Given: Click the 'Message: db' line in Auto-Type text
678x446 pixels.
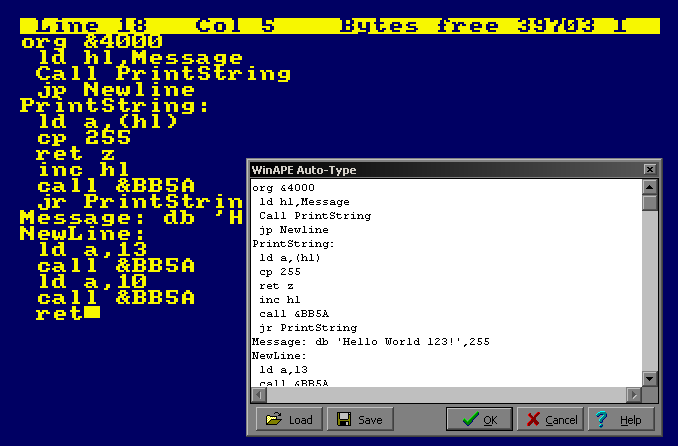Looking at the screenshot, I should [371, 341].
